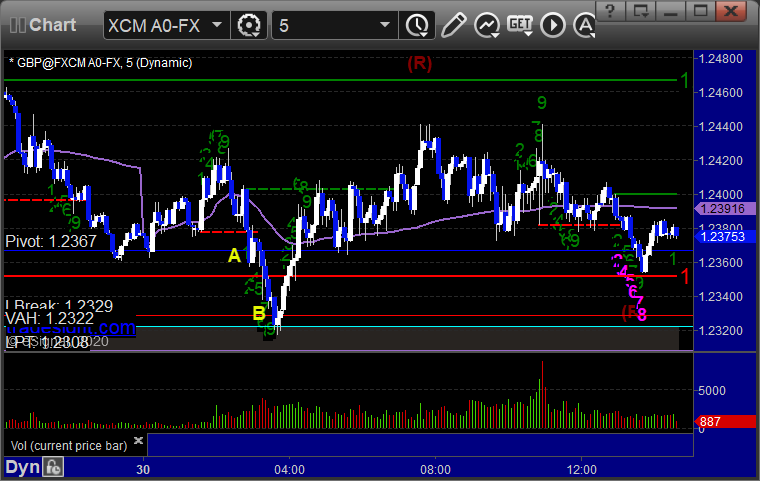This screenshot has height=481, width=760.
Task: Click the green 1 label at upper right line
Action: [684, 80]
